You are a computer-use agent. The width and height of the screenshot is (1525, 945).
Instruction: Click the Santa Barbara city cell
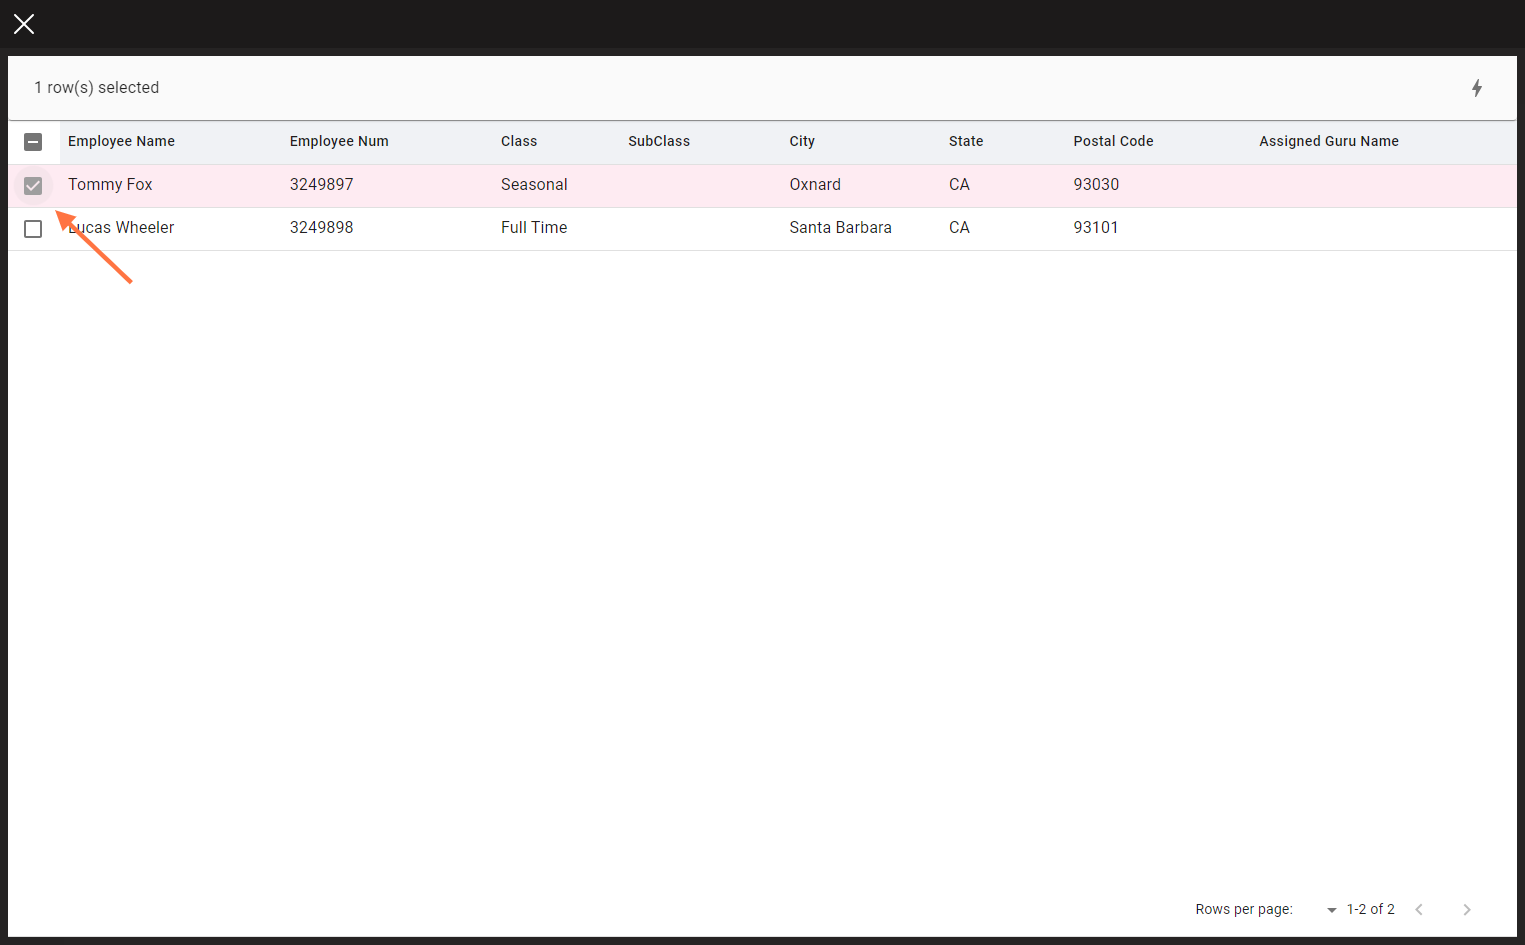[x=840, y=227]
